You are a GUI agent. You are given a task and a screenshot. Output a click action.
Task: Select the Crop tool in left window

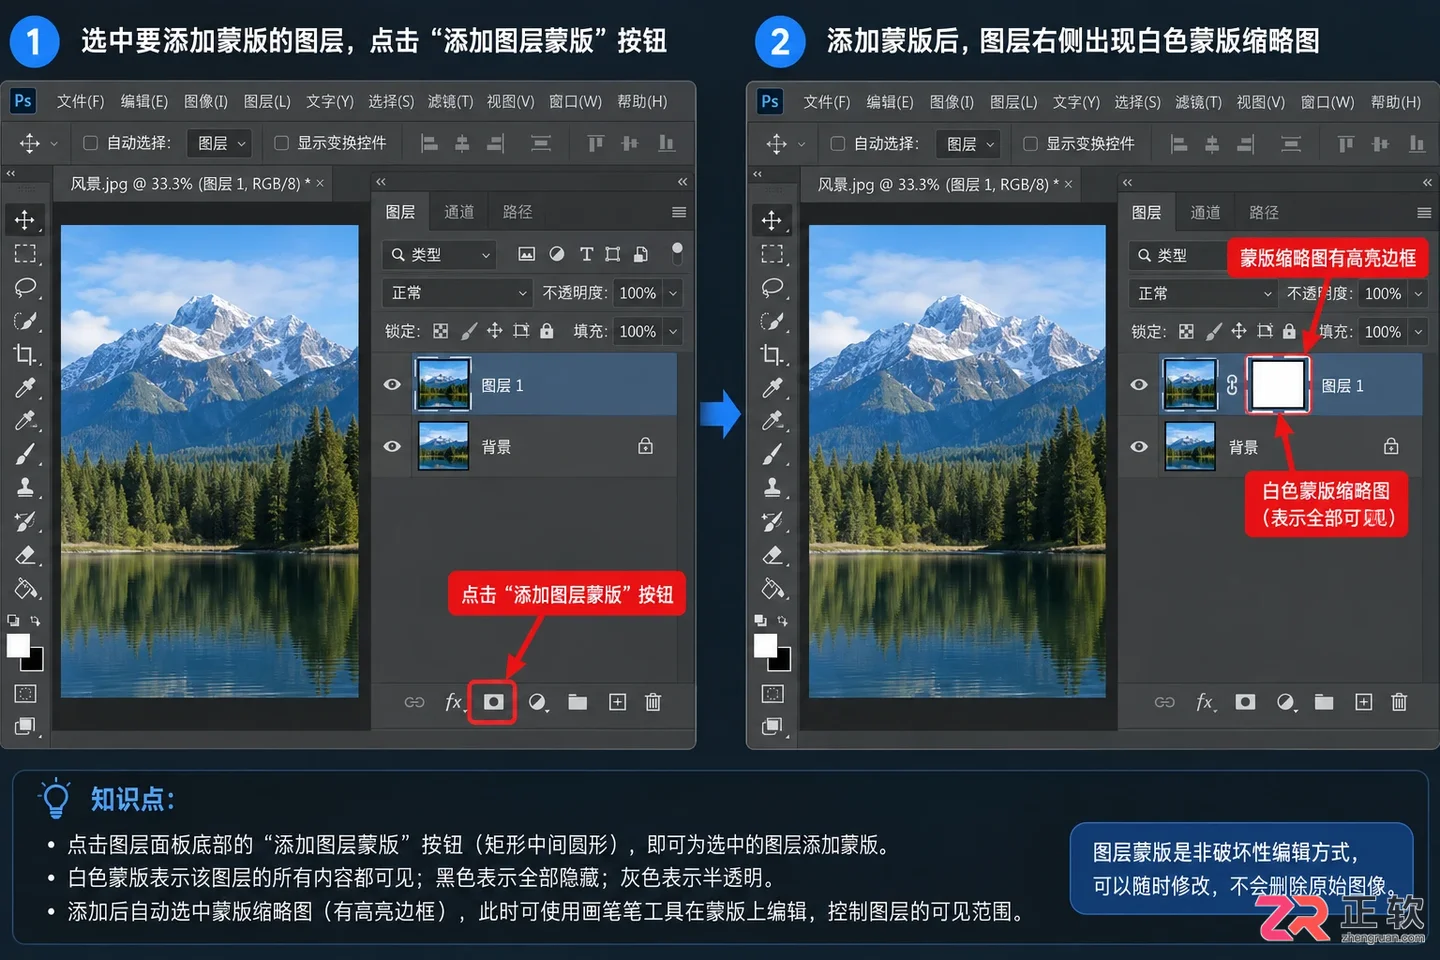(x=25, y=354)
